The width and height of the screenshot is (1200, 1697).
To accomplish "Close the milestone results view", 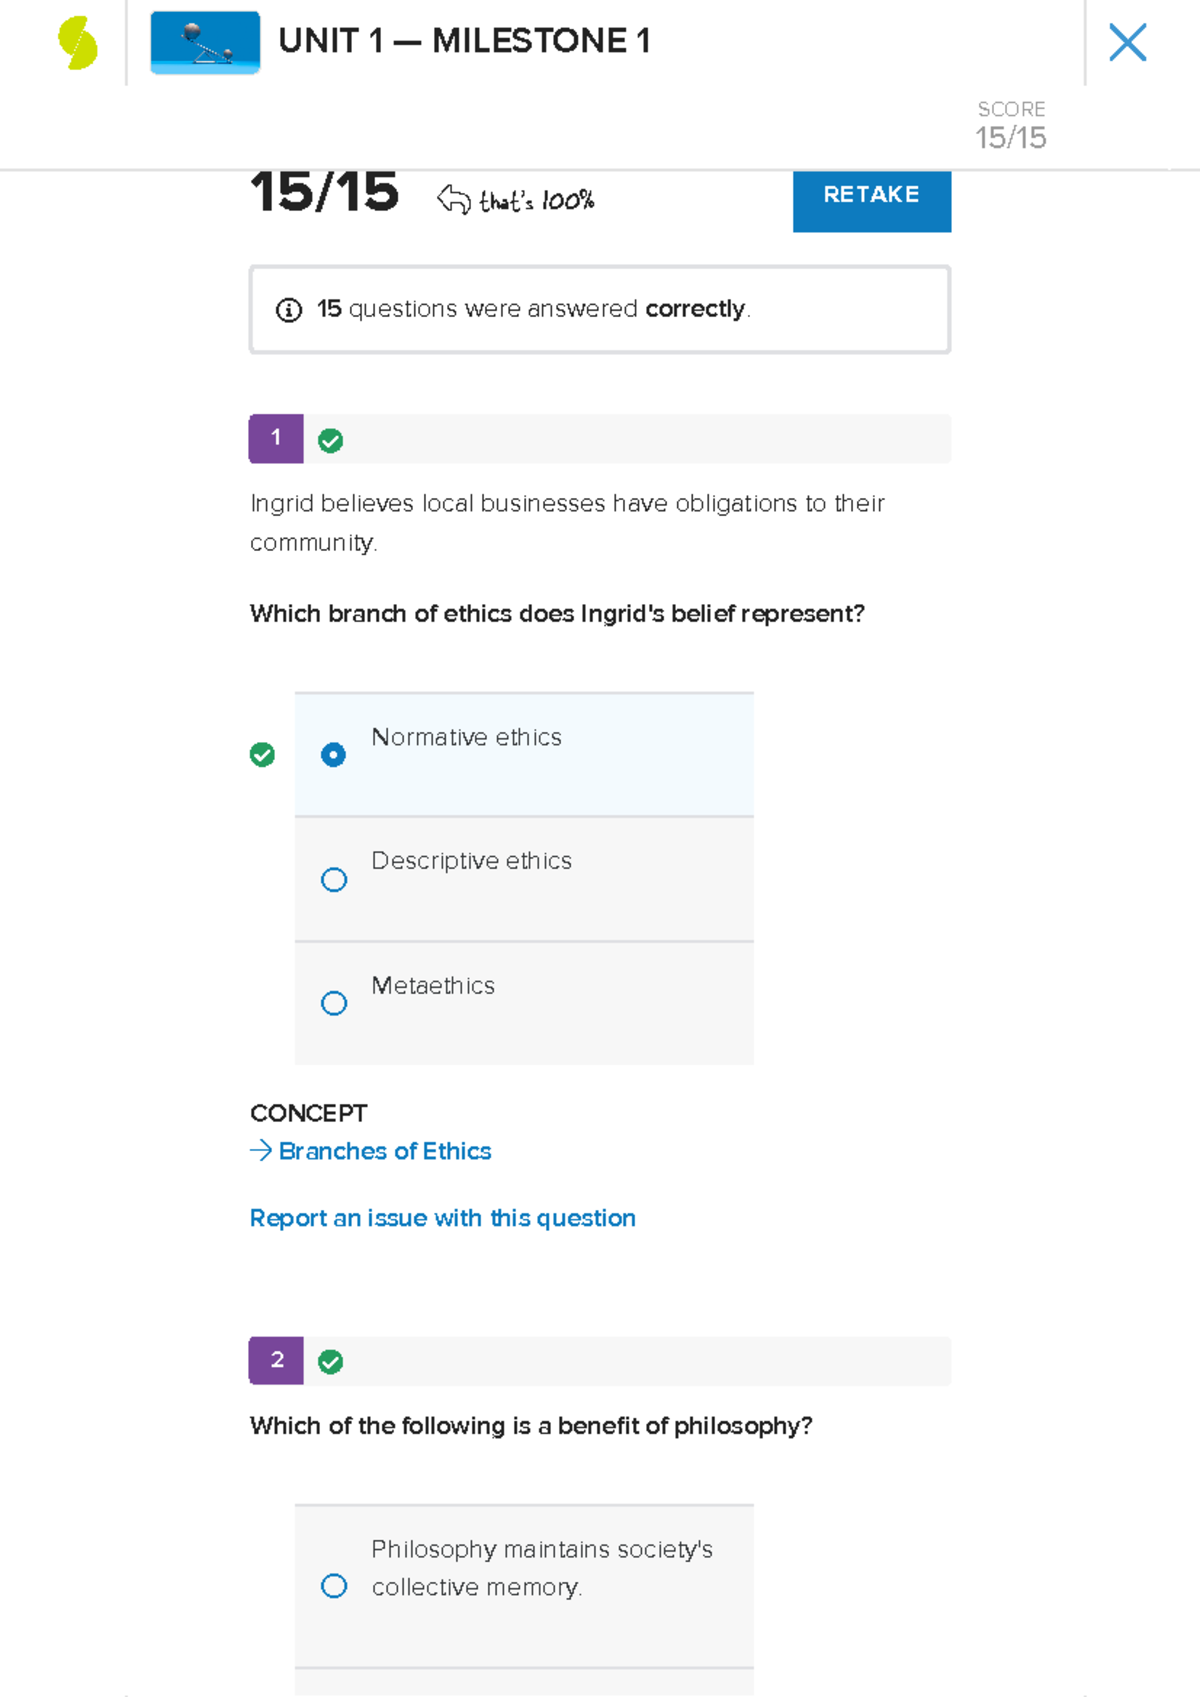I will 1128,43.
